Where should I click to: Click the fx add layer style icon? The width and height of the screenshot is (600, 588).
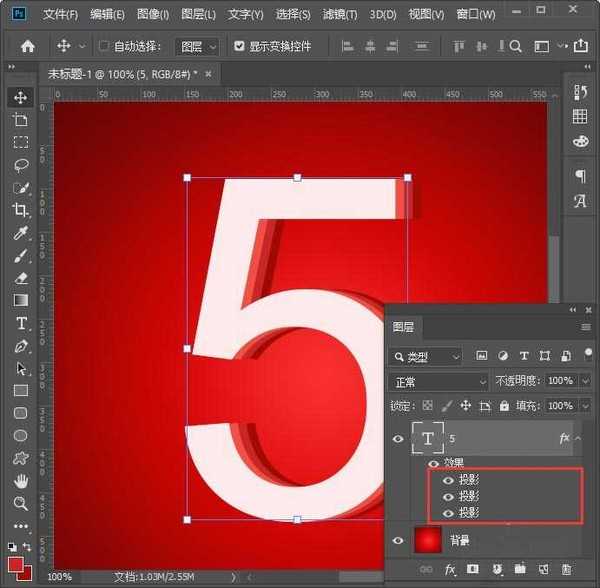(450, 569)
